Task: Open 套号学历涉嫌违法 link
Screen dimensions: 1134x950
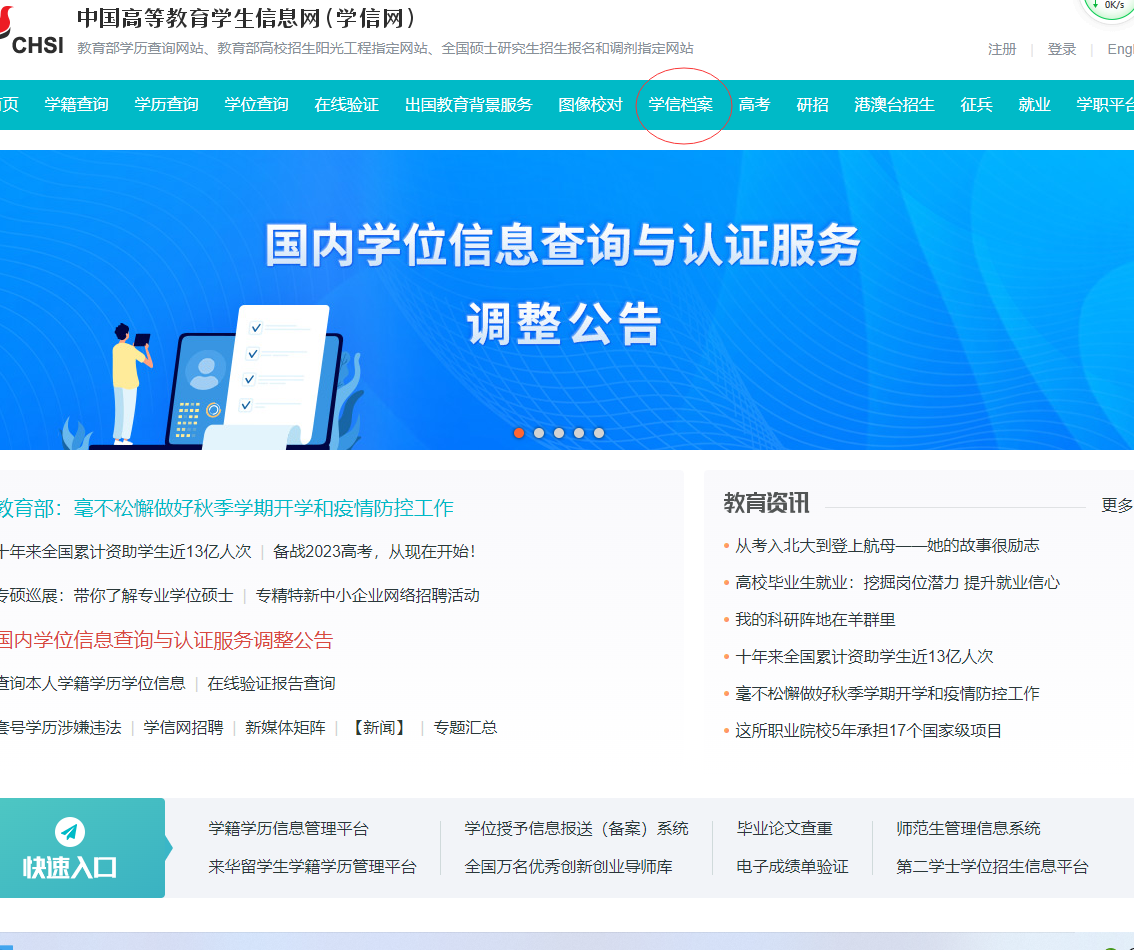Action: 61,727
